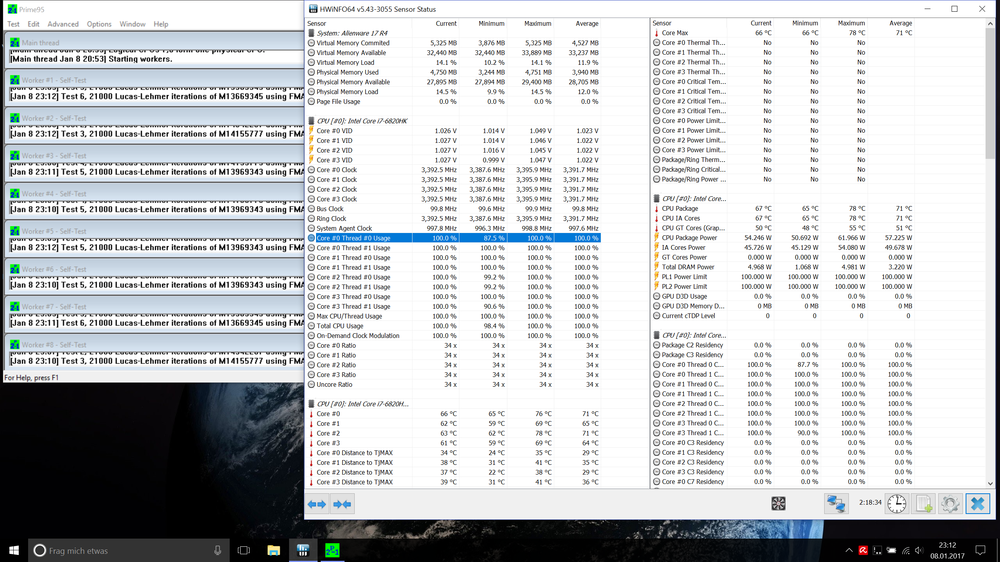Click the Current column header in left pane
Screen dimensions: 1000x562
coord(446,23)
